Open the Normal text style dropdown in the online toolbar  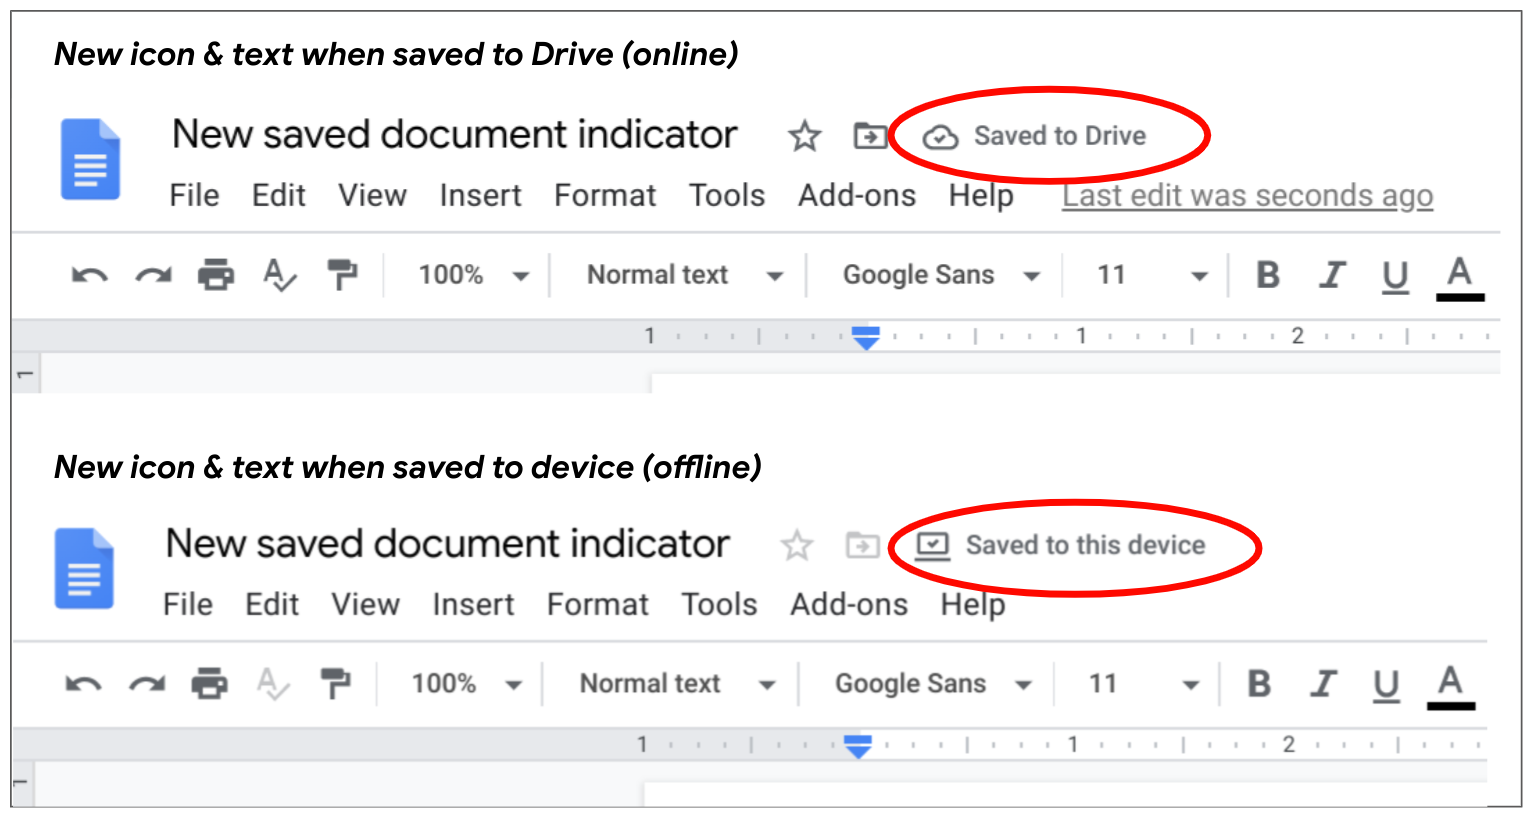[x=684, y=275]
